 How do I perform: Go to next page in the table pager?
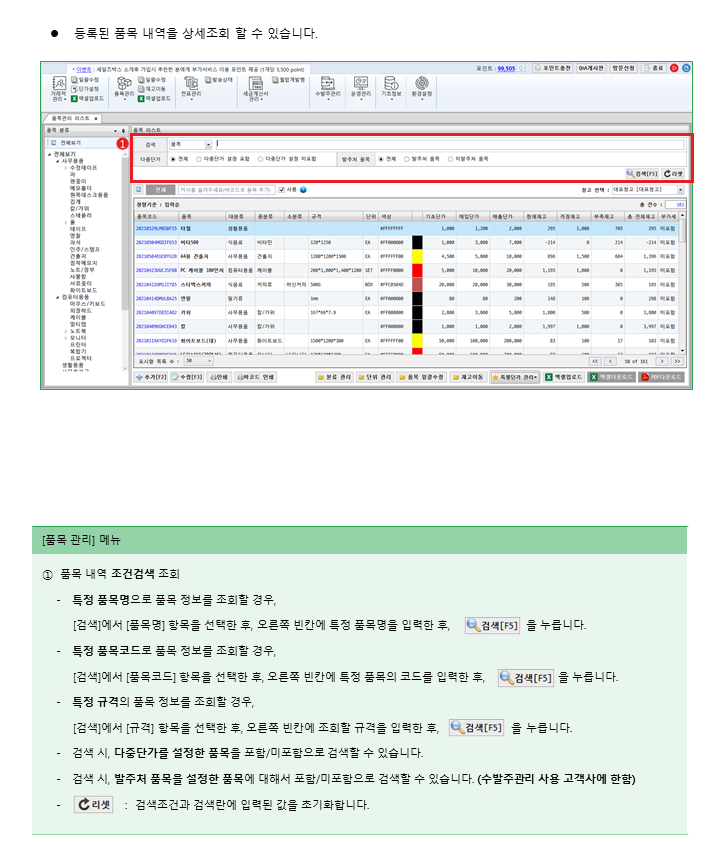[x=663, y=361]
